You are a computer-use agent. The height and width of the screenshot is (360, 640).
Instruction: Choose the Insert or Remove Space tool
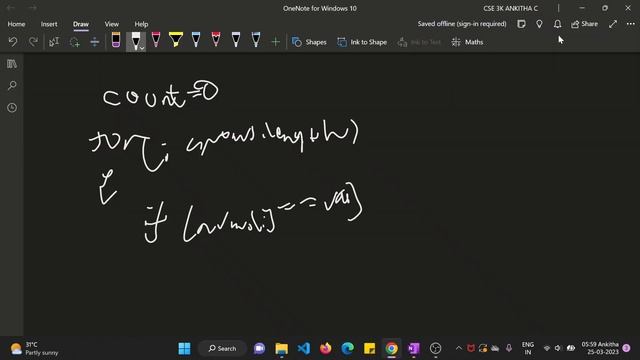pyautogui.click(x=94, y=42)
